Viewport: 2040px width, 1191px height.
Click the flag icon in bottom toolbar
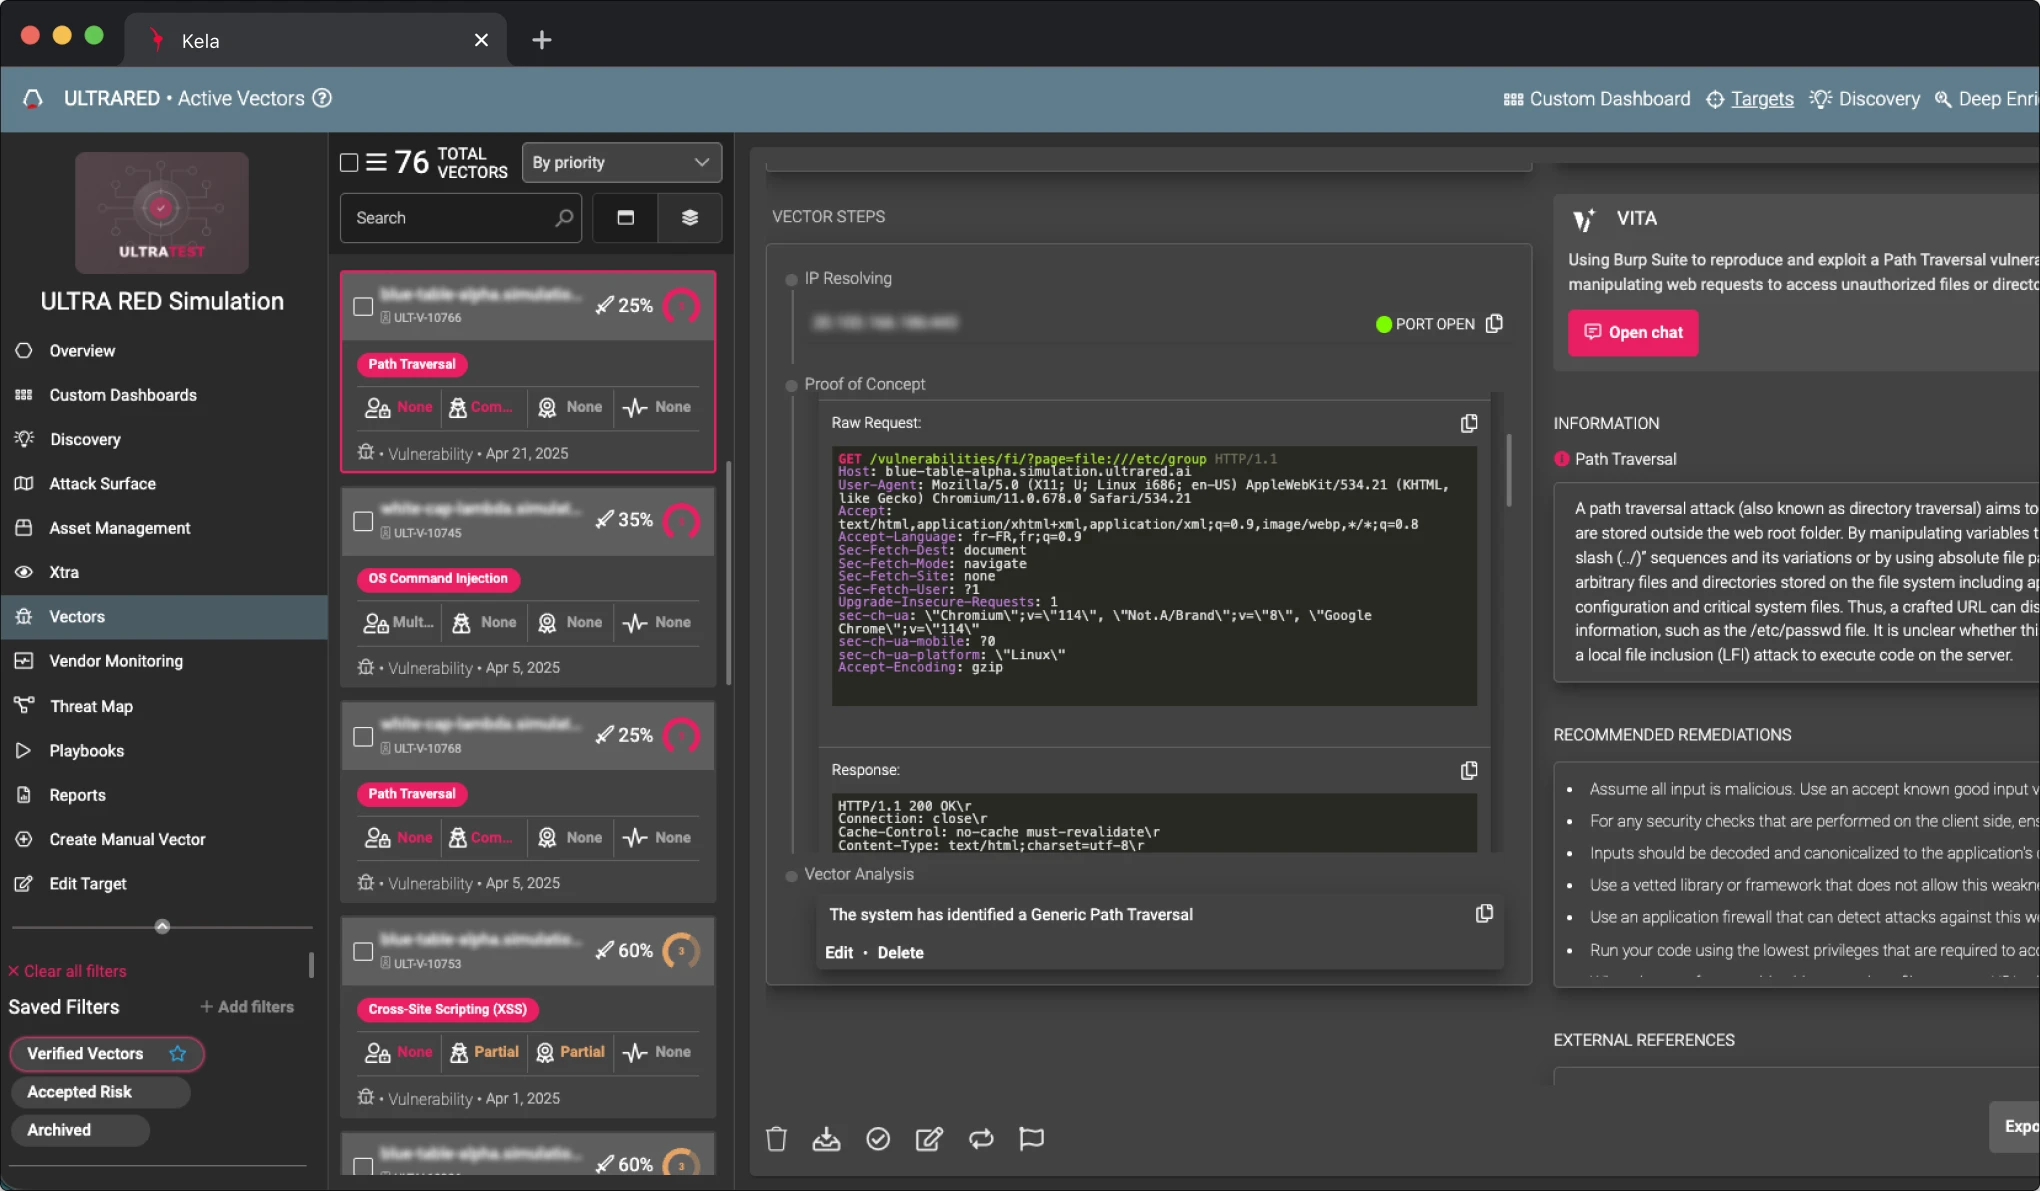(1031, 1139)
